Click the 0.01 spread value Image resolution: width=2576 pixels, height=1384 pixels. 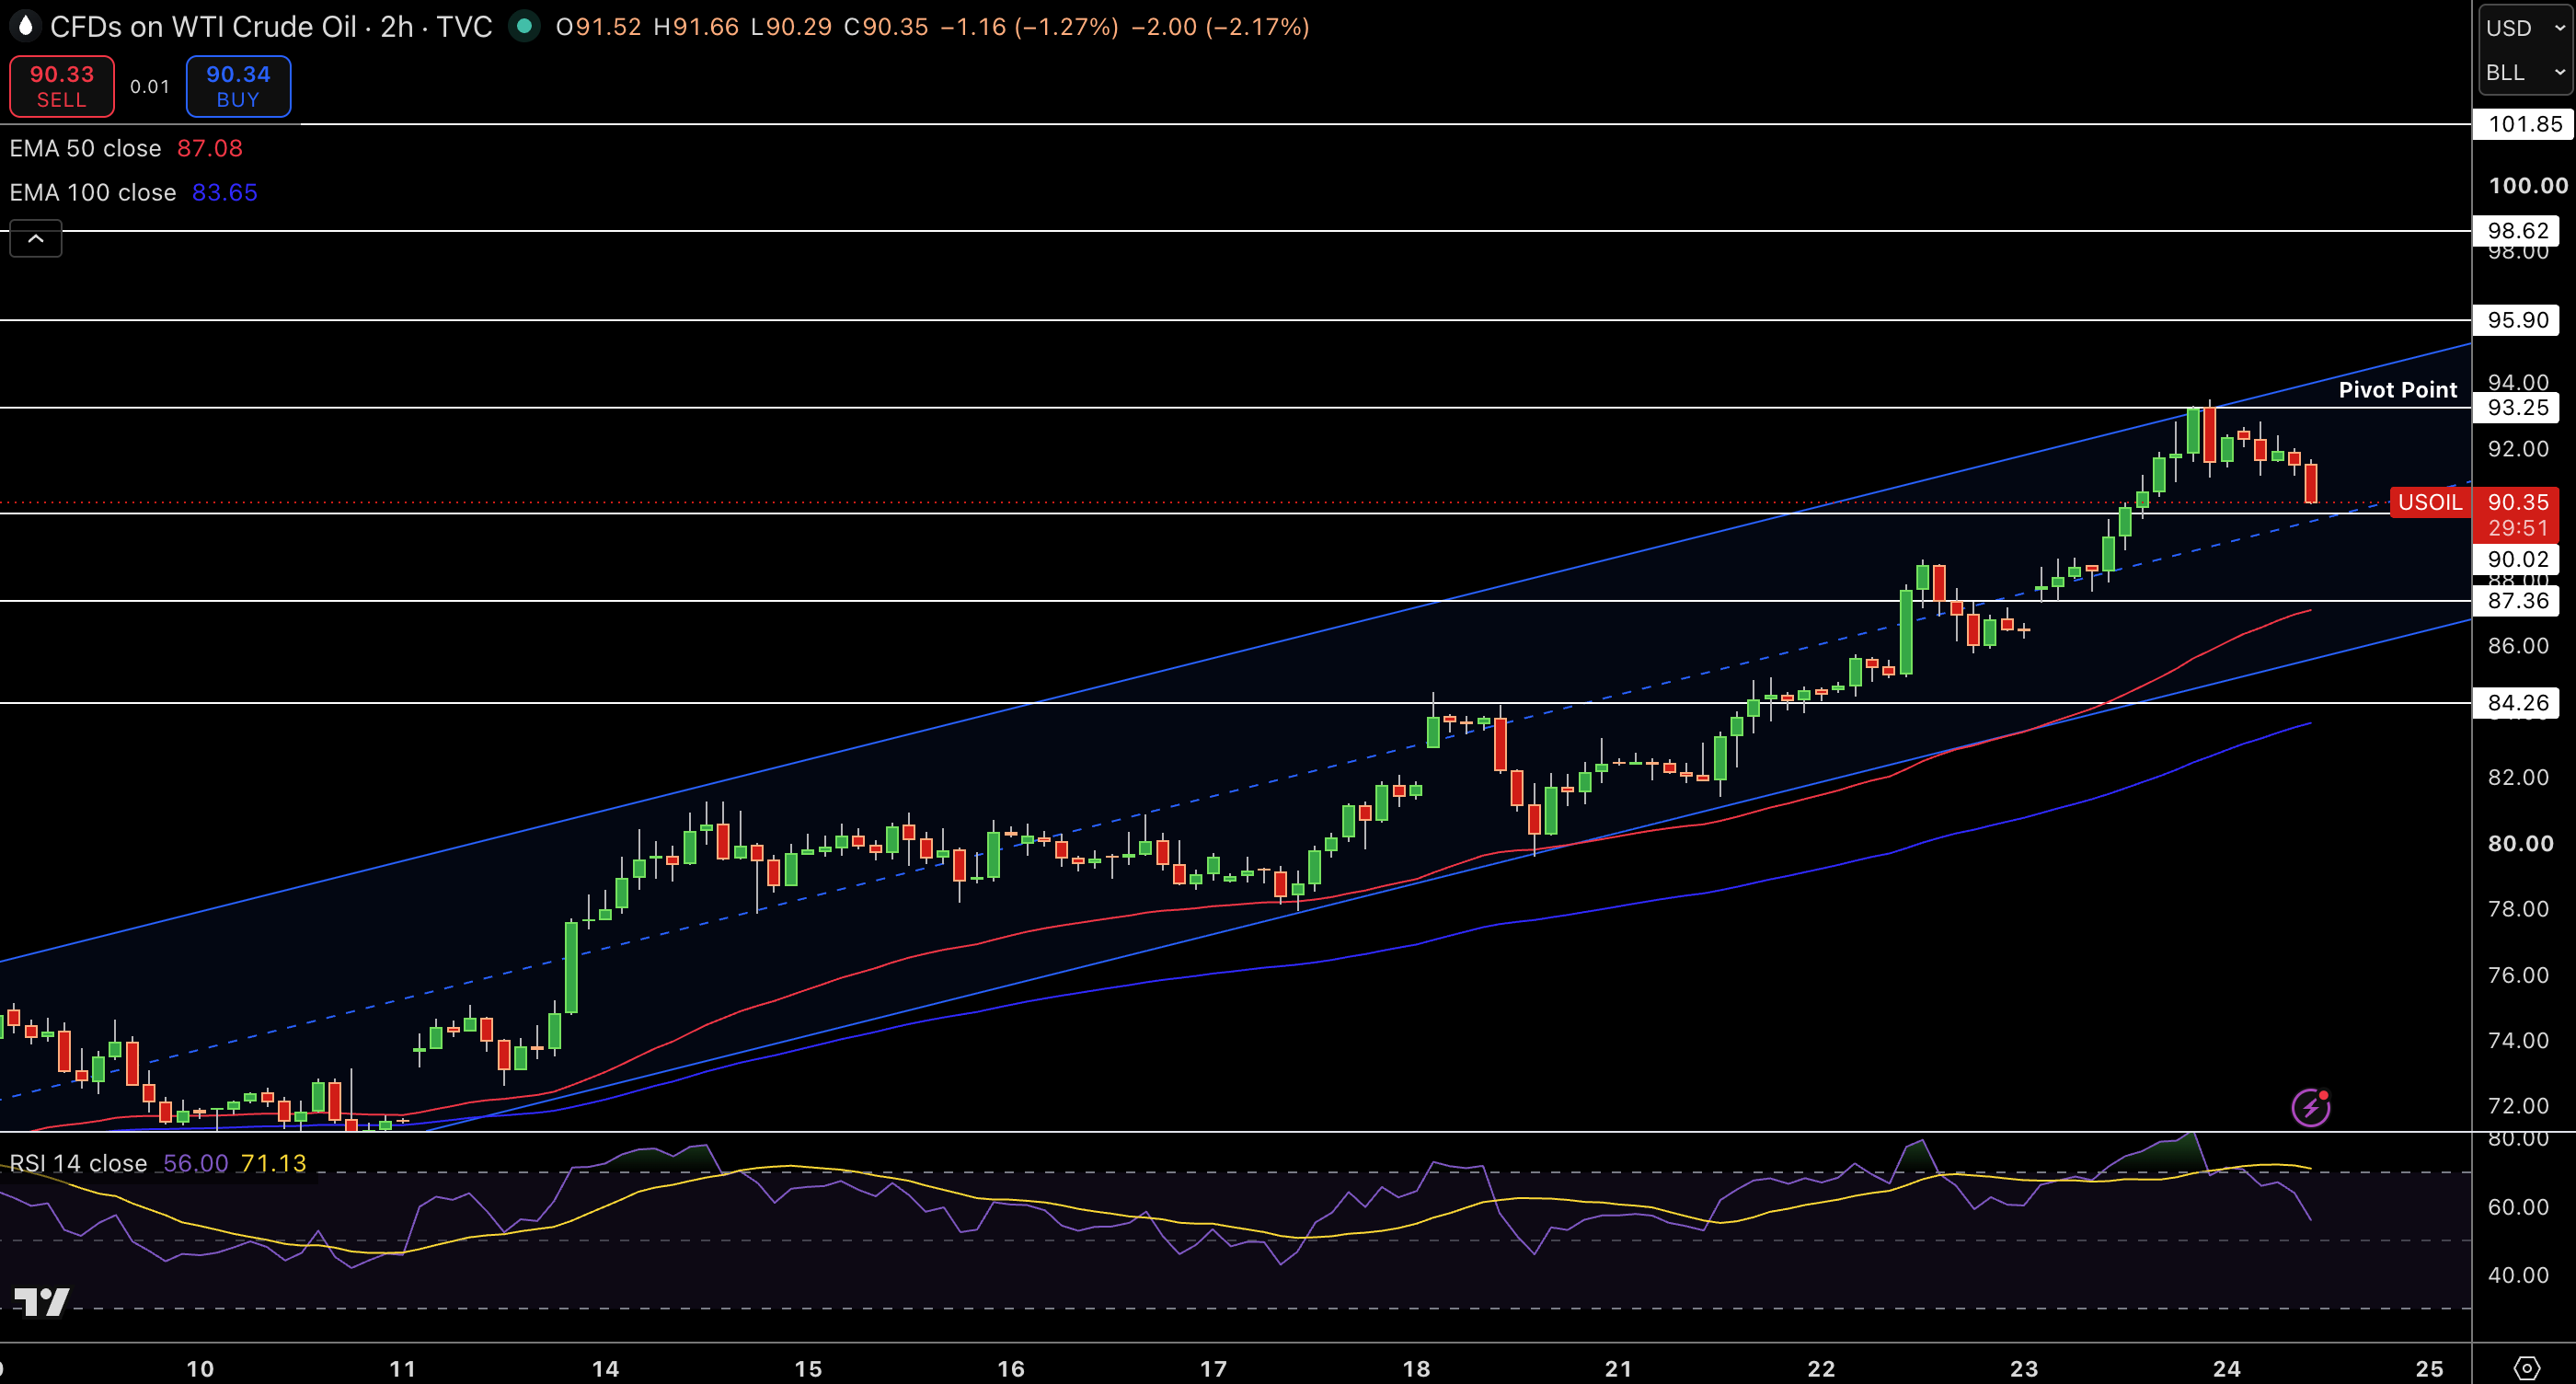(150, 87)
